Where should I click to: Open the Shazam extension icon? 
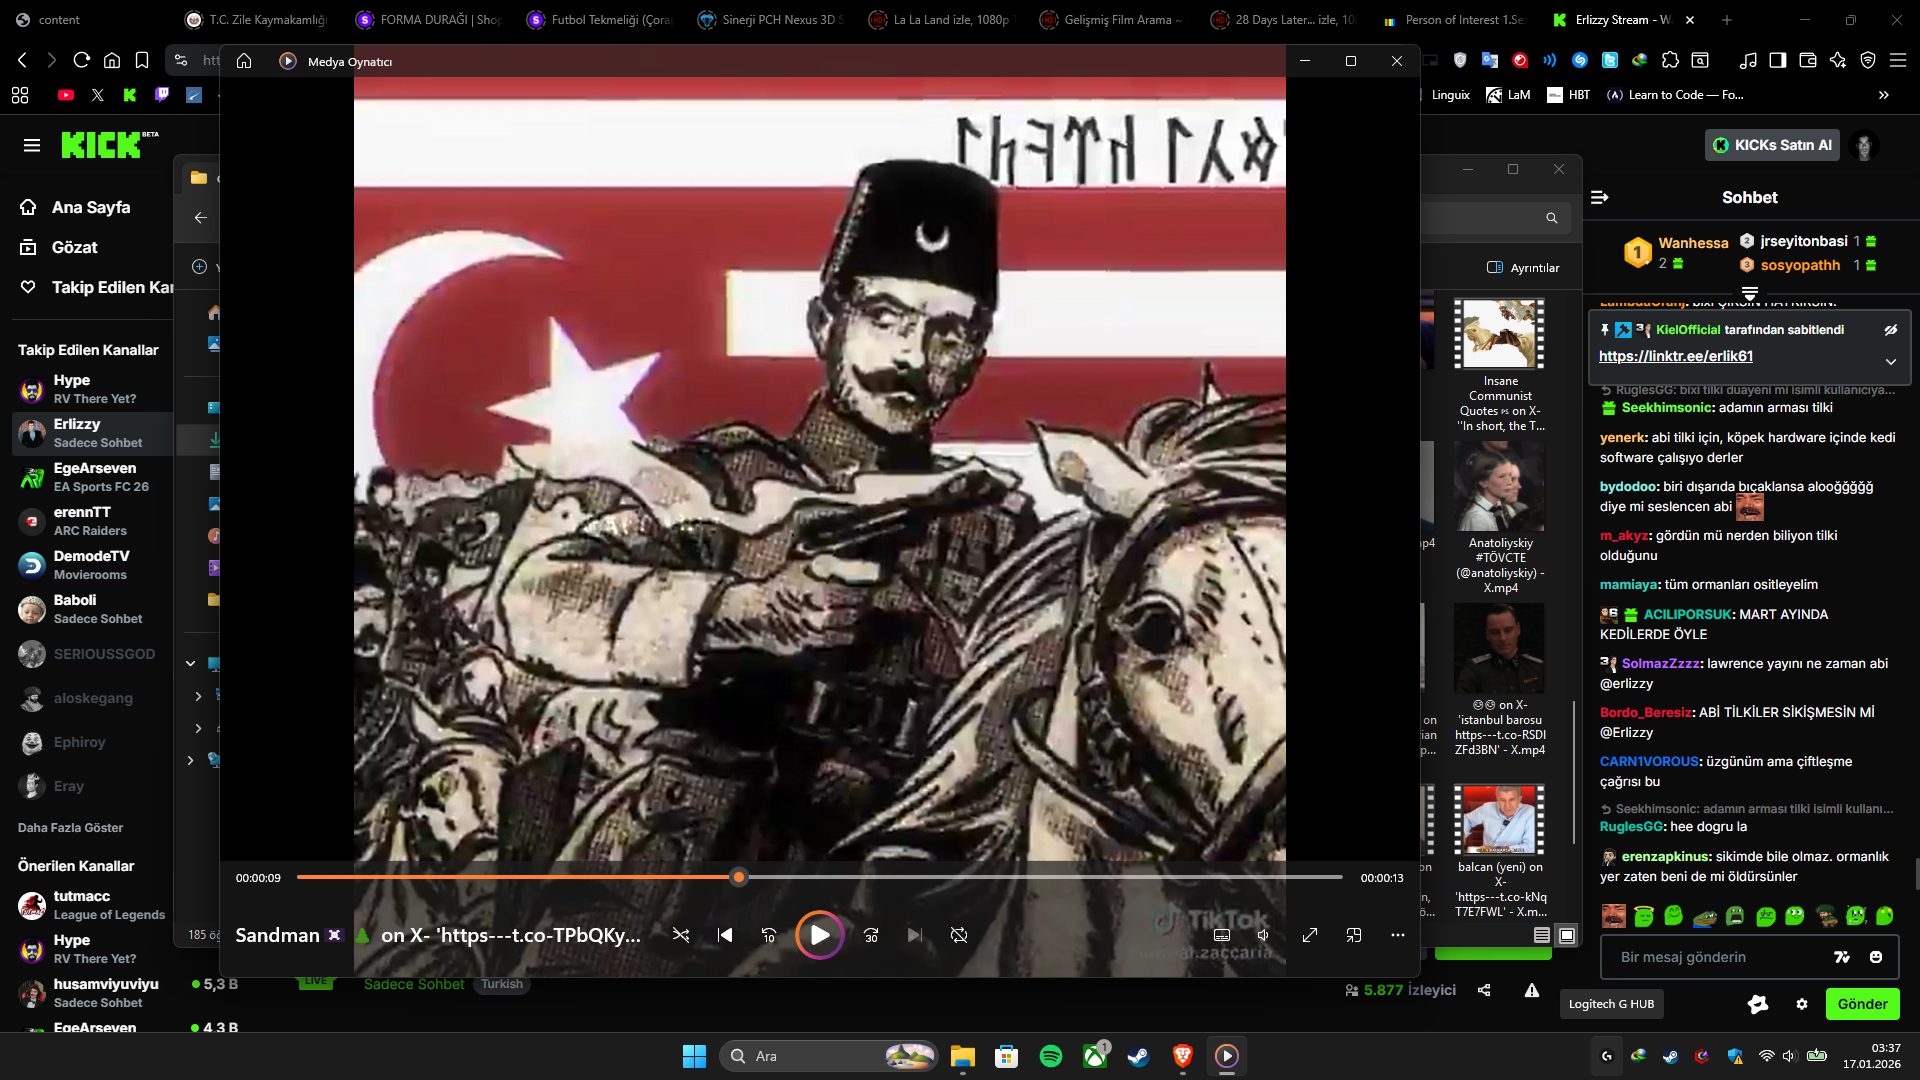coord(1580,60)
